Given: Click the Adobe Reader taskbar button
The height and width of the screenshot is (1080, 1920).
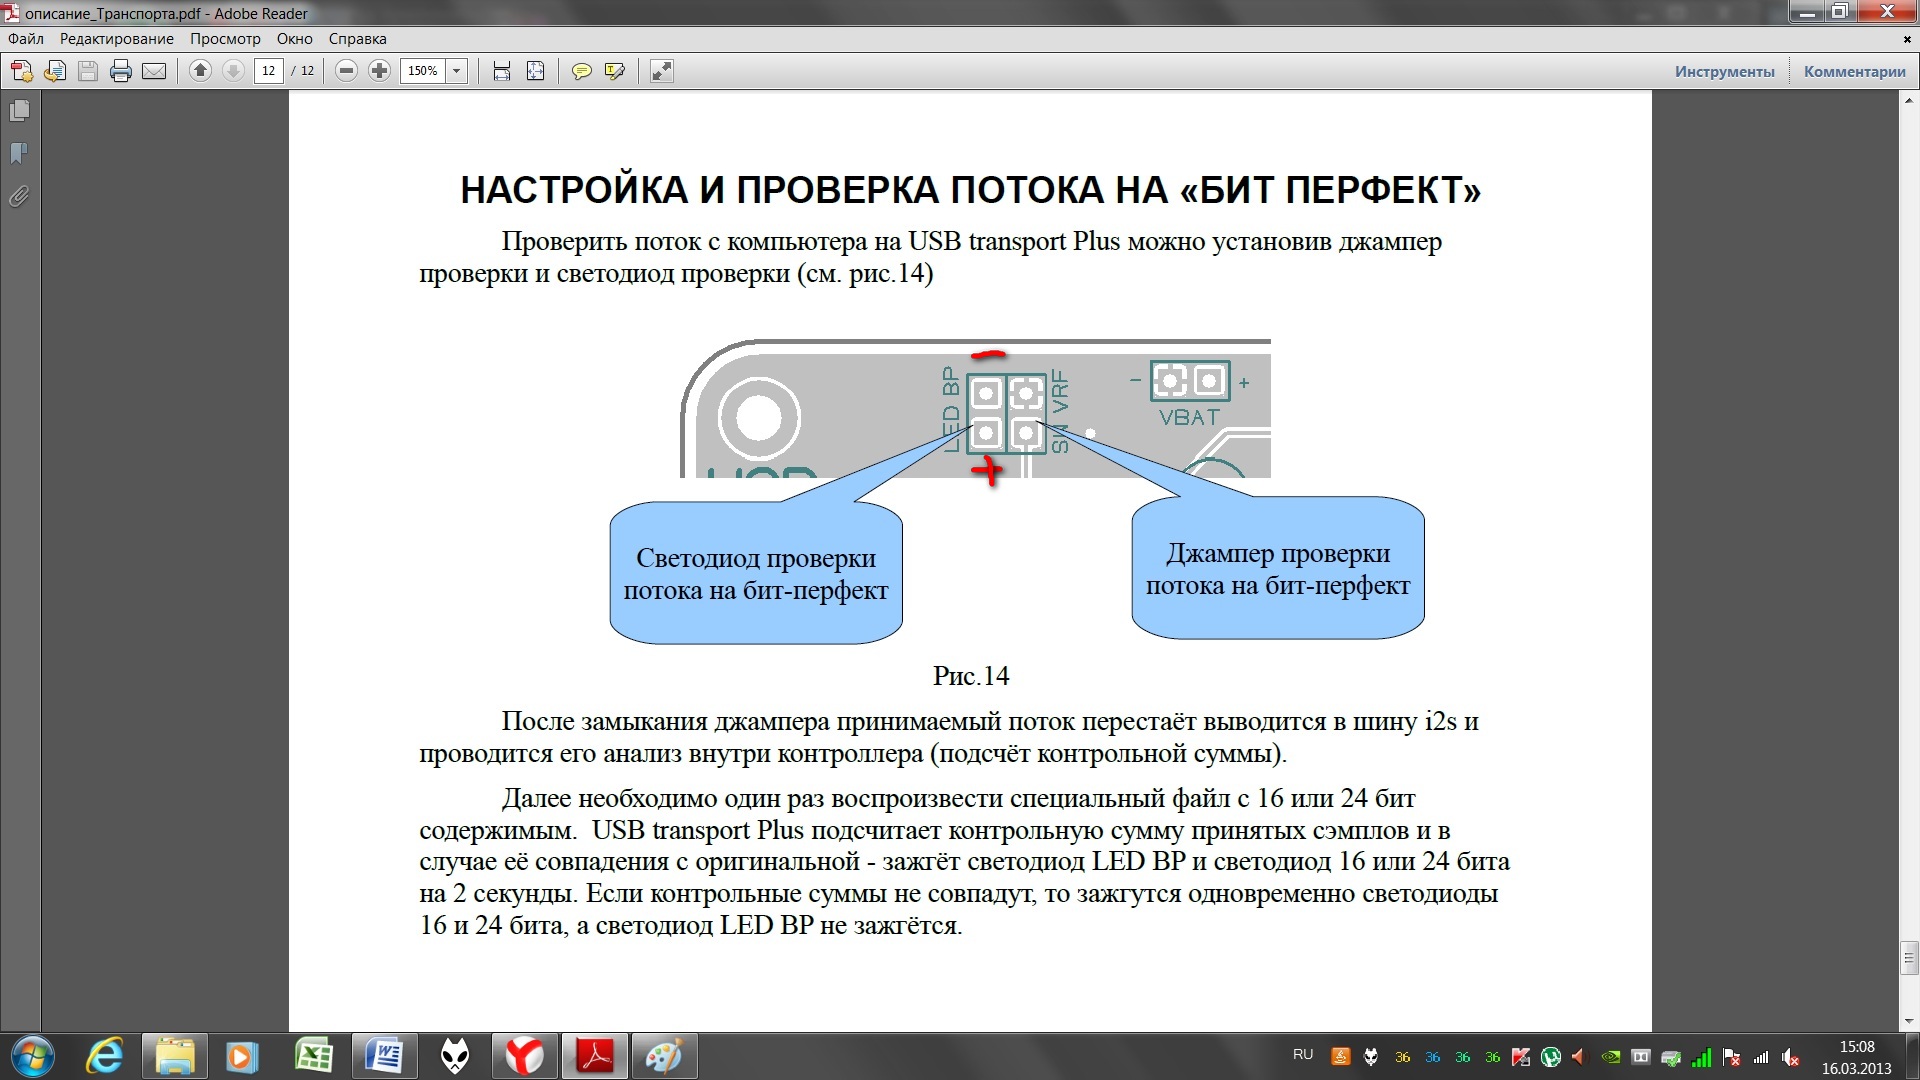Looking at the screenshot, I should click(x=595, y=1056).
